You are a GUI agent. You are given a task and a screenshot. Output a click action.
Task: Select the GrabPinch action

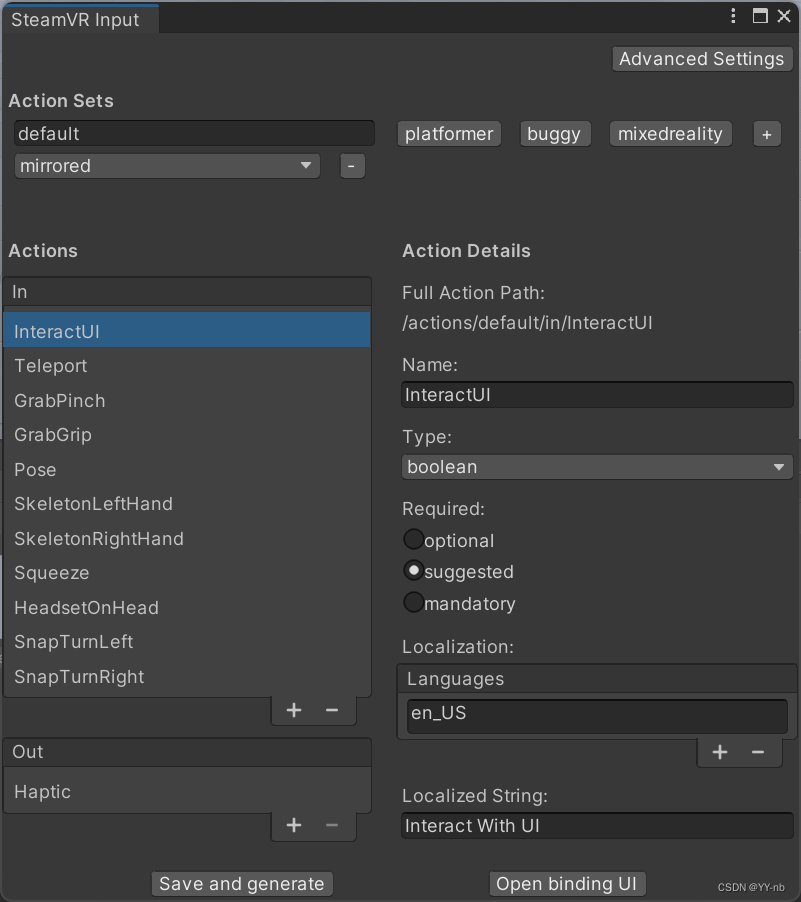click(x=186, y=400)
